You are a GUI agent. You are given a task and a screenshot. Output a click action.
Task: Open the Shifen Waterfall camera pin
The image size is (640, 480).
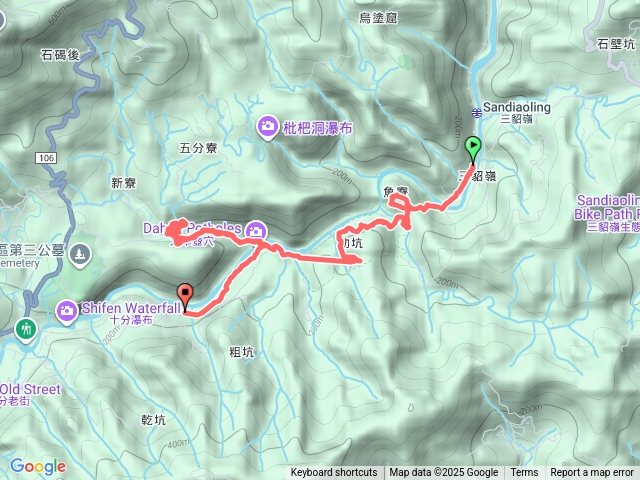(x=67, y=312)
